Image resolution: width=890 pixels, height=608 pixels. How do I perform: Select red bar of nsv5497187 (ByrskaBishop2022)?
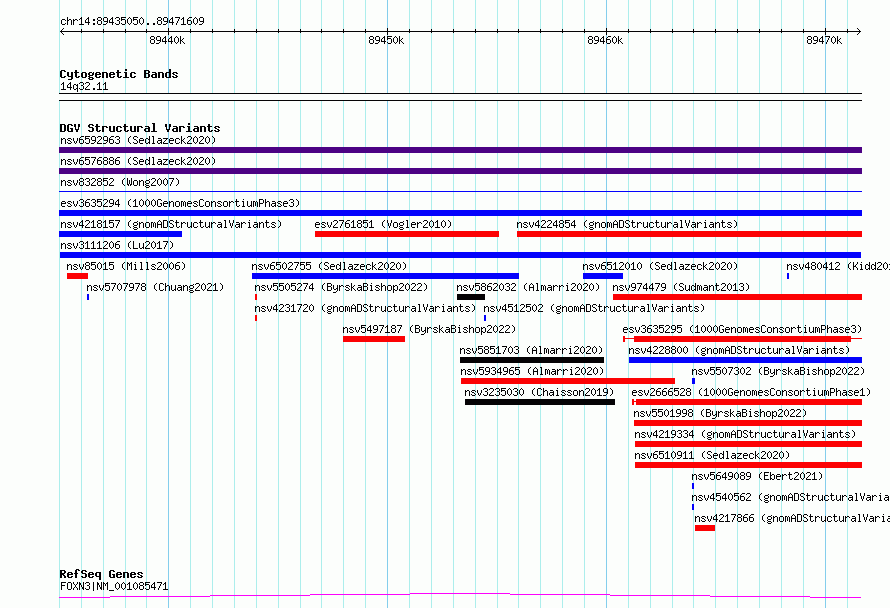point(373,339)
